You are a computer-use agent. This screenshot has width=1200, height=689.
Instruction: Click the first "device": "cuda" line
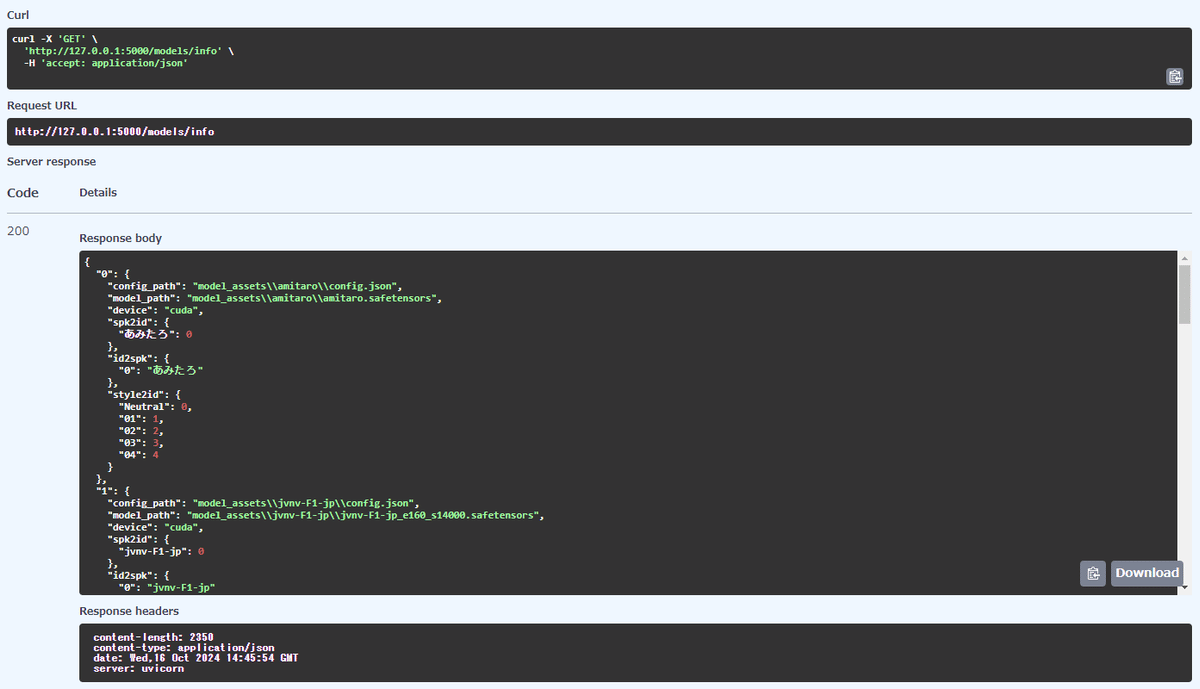click(155, 310)
